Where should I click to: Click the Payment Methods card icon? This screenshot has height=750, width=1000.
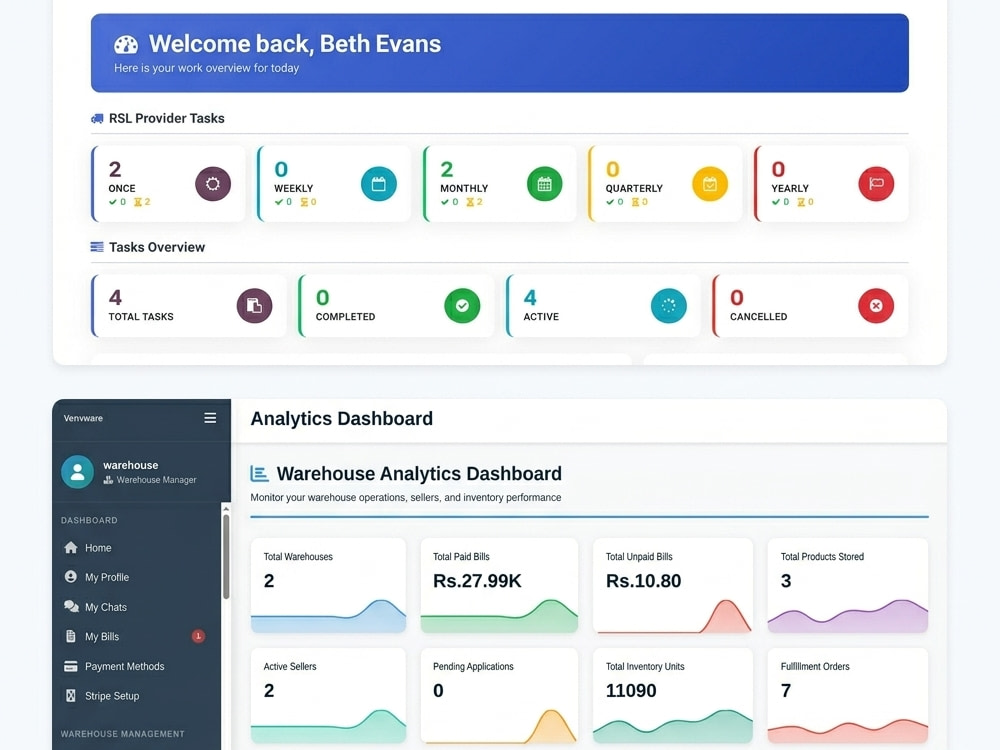(71, 666)
